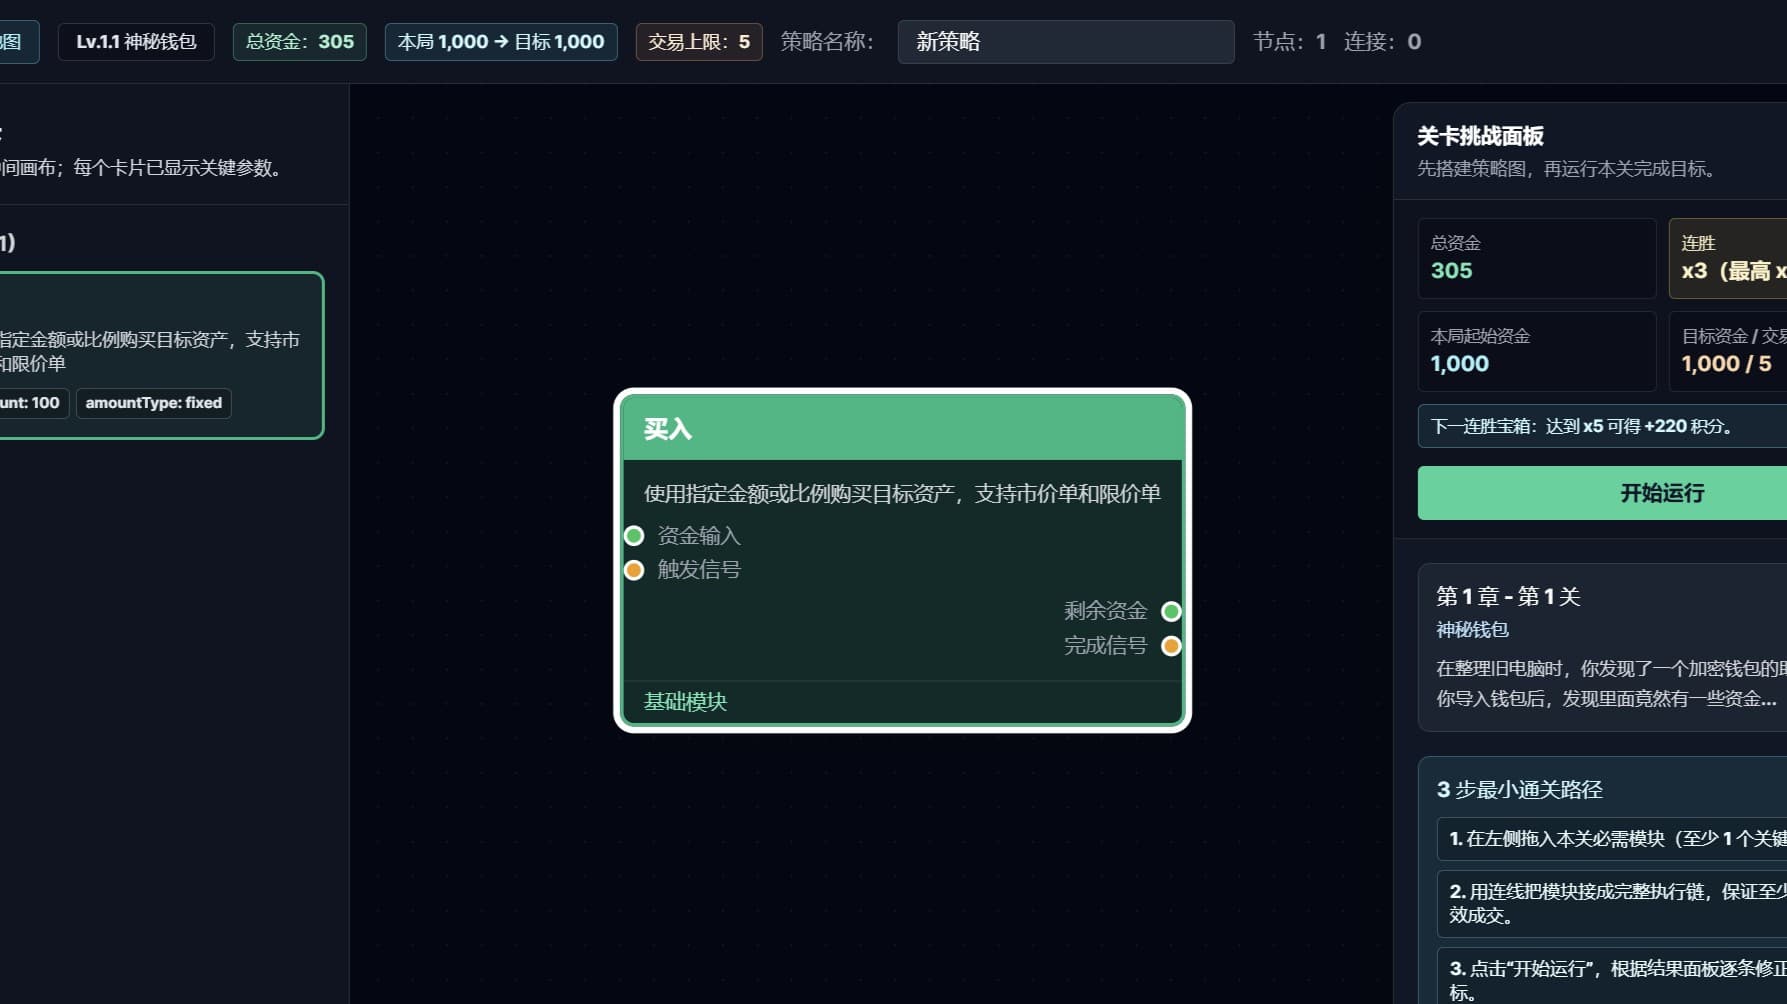The width and height of the screenshot is (1787, 1004).
Task: Select the 买入 node header on canvas
Action: 902,429
